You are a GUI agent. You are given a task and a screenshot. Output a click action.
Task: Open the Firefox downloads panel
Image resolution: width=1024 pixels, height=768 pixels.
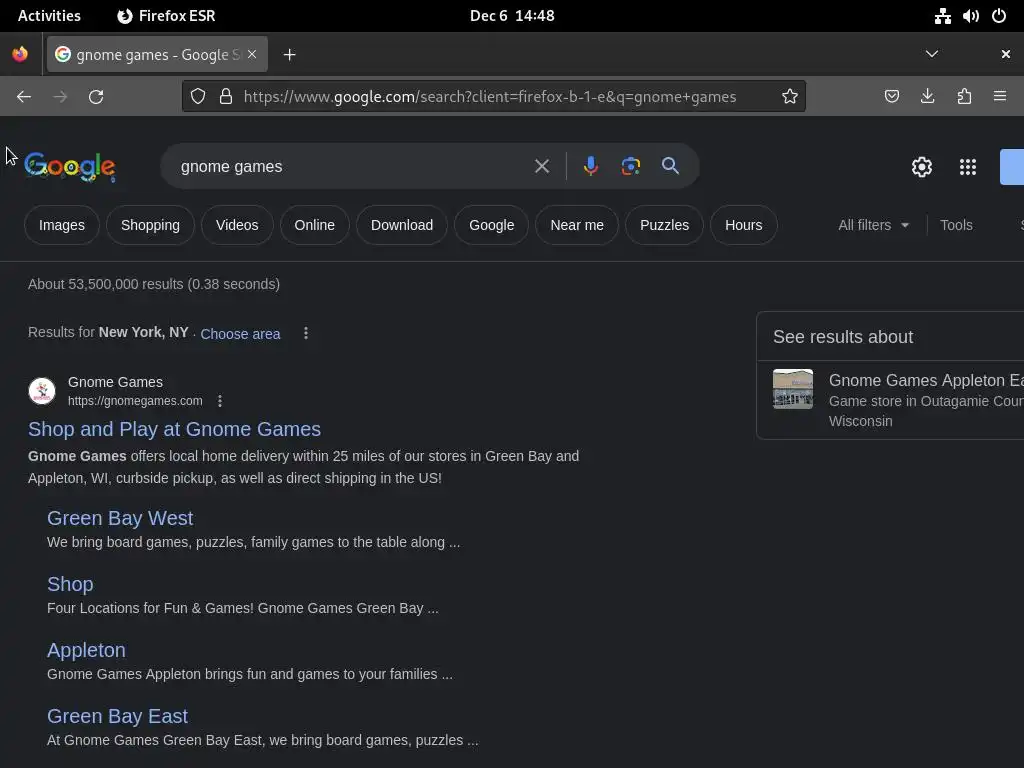(927, 97)
